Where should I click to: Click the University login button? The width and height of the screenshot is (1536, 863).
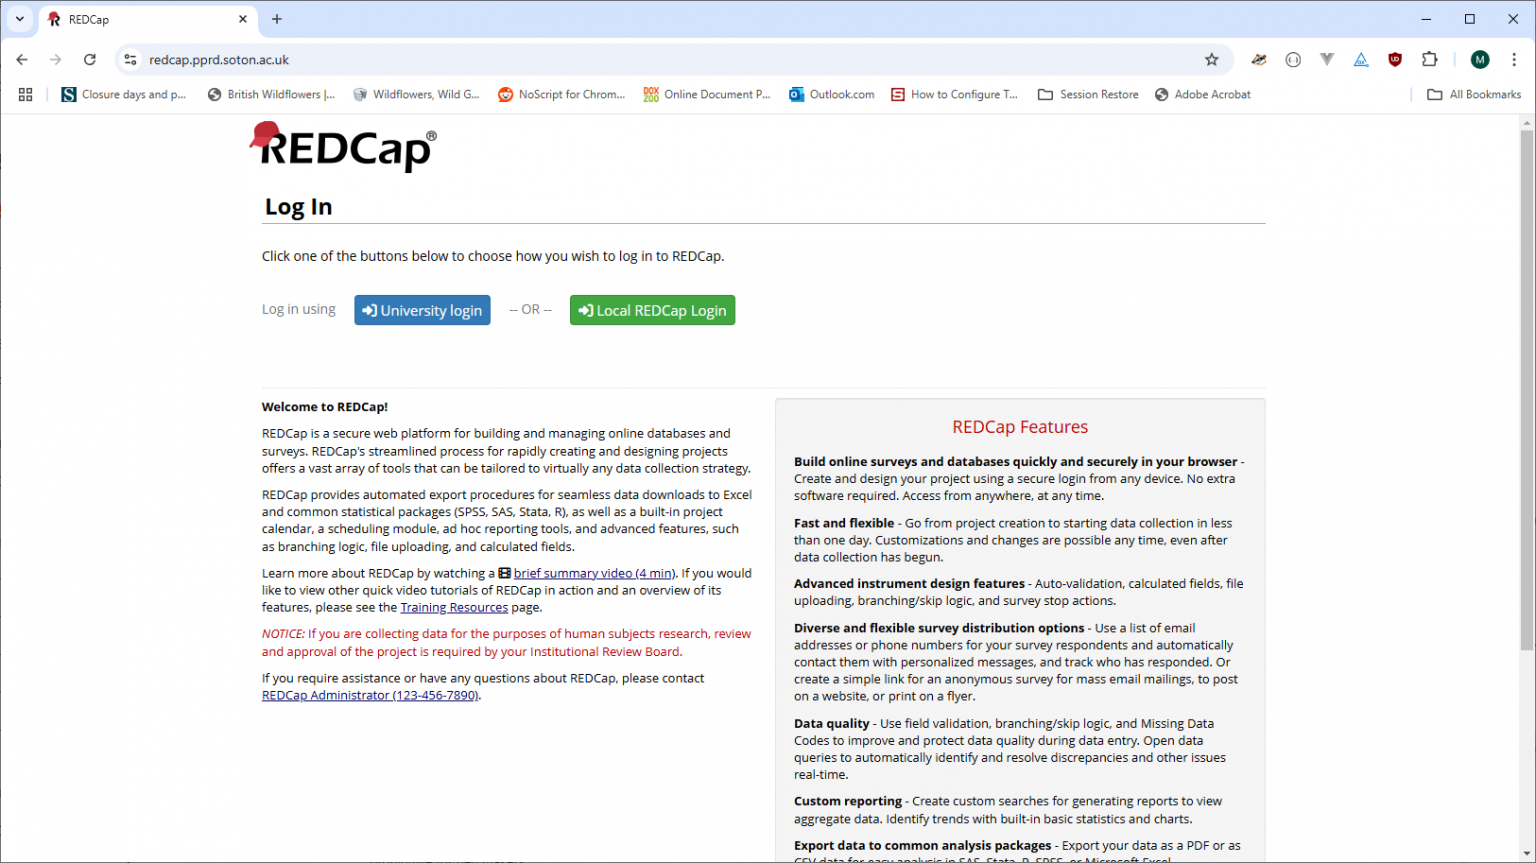pos(422,310)
